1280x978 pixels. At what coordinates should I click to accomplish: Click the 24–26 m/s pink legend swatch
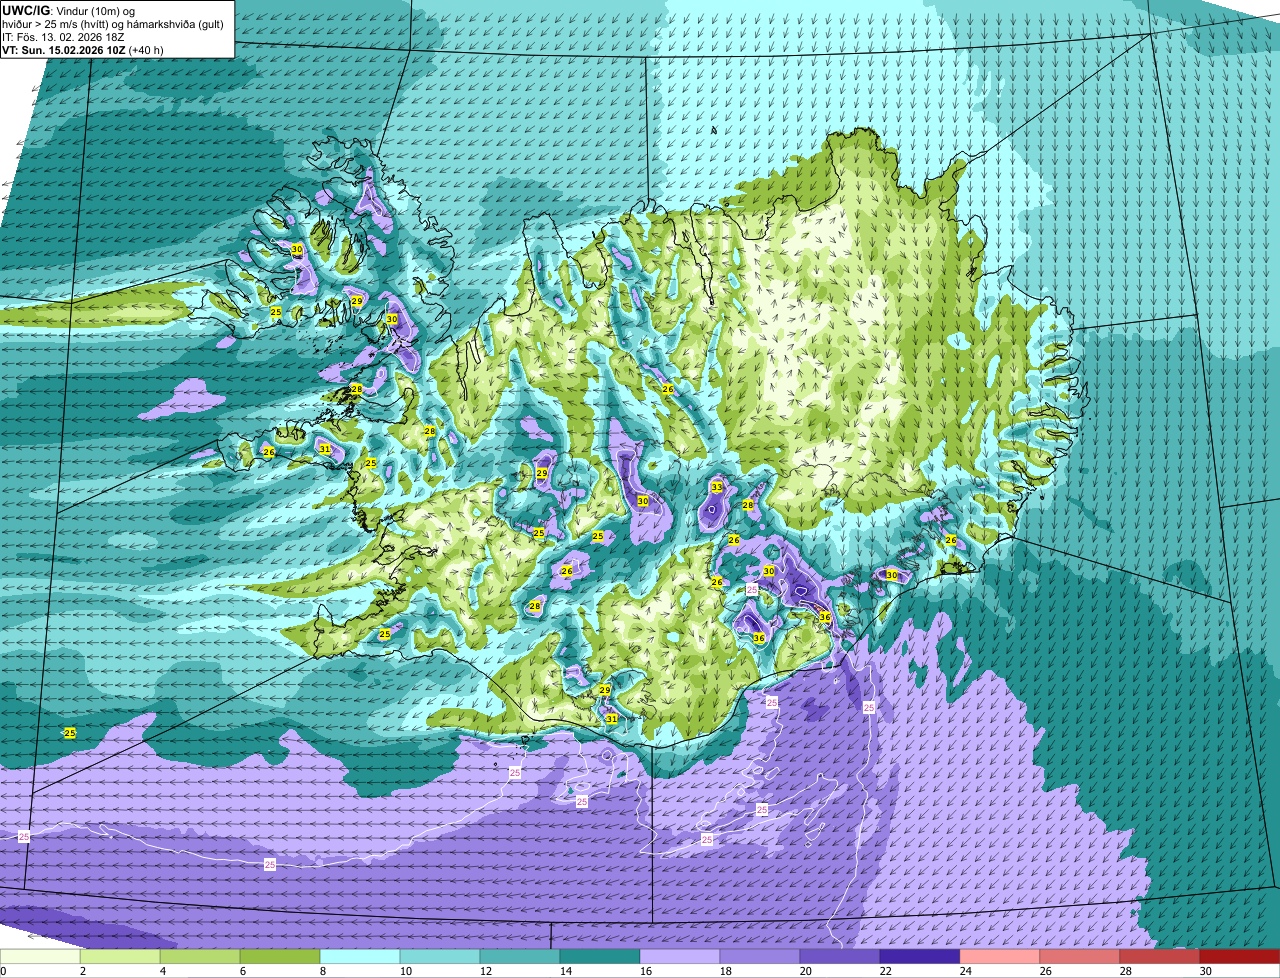coord(1000,956)
